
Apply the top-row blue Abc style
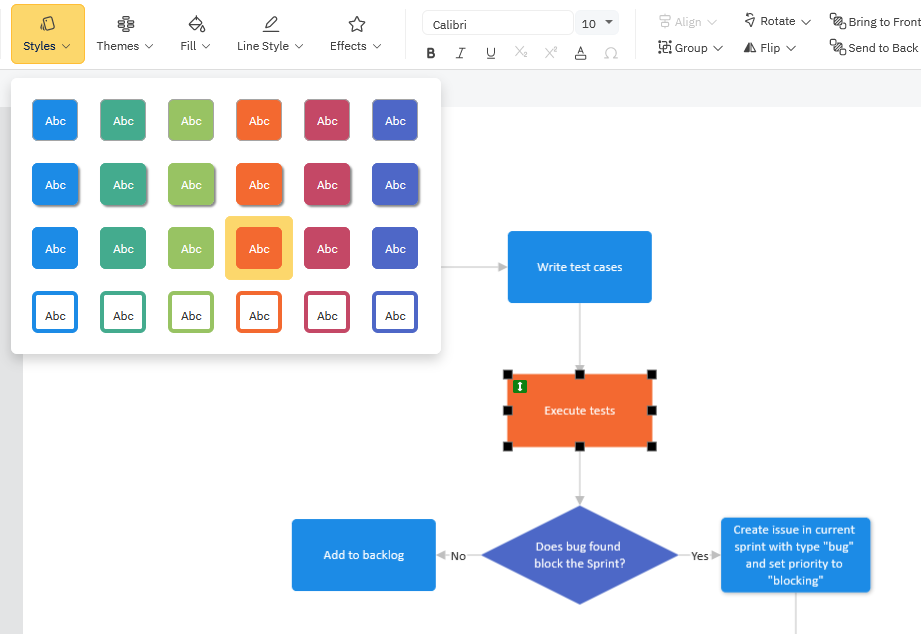coord(55,121)
